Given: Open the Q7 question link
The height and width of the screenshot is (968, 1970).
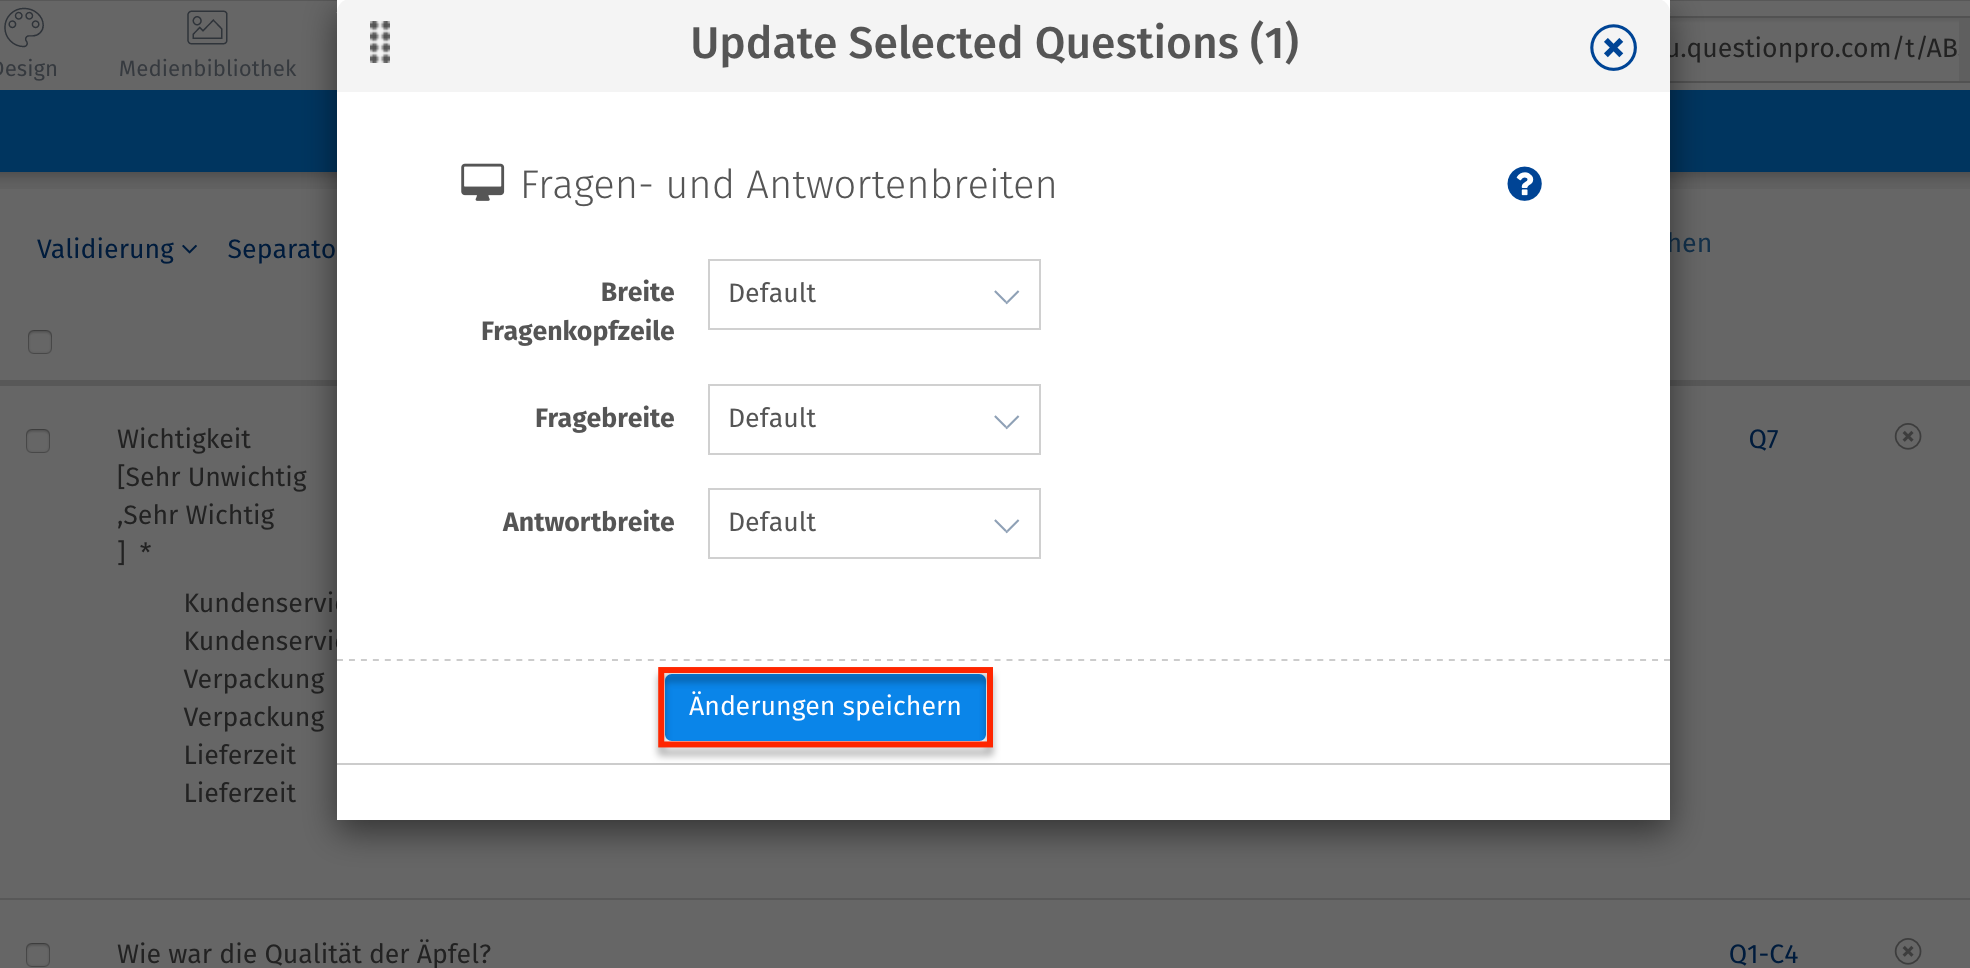Looking at the screenshot, I should click(x=1763, y=440).
